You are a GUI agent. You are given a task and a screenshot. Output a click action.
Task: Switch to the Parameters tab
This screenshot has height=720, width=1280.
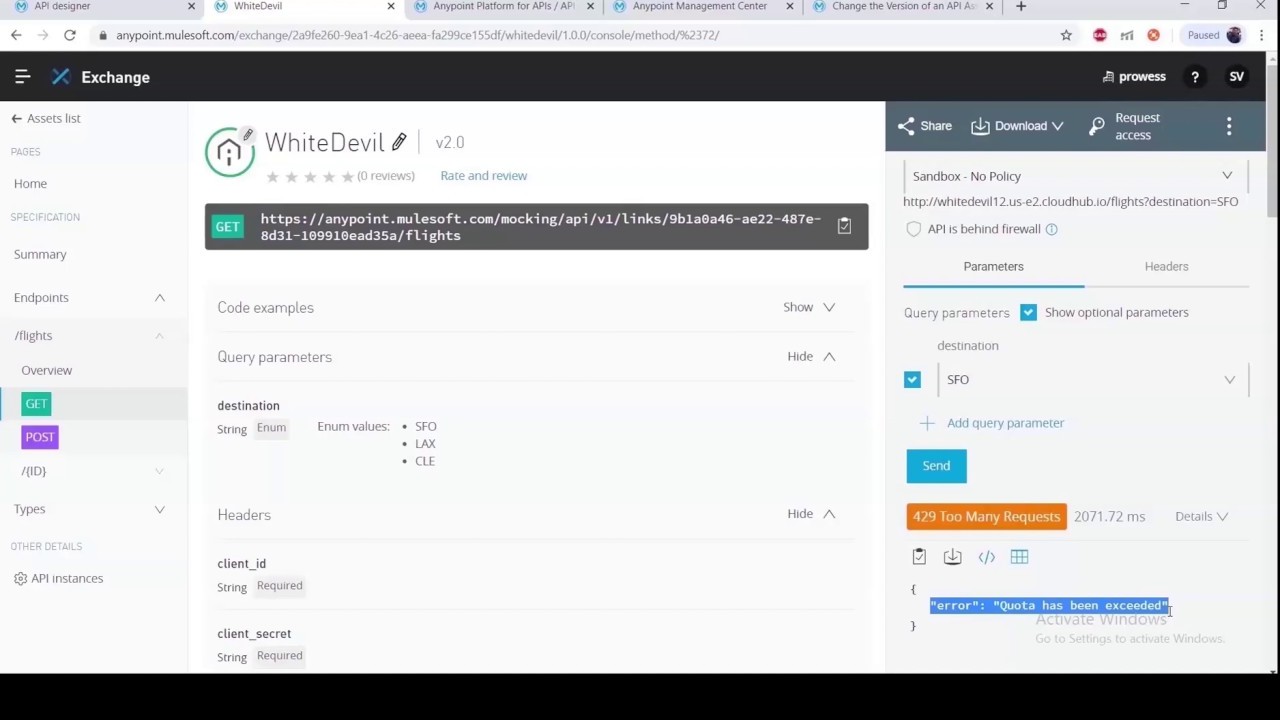pos(993,267)
